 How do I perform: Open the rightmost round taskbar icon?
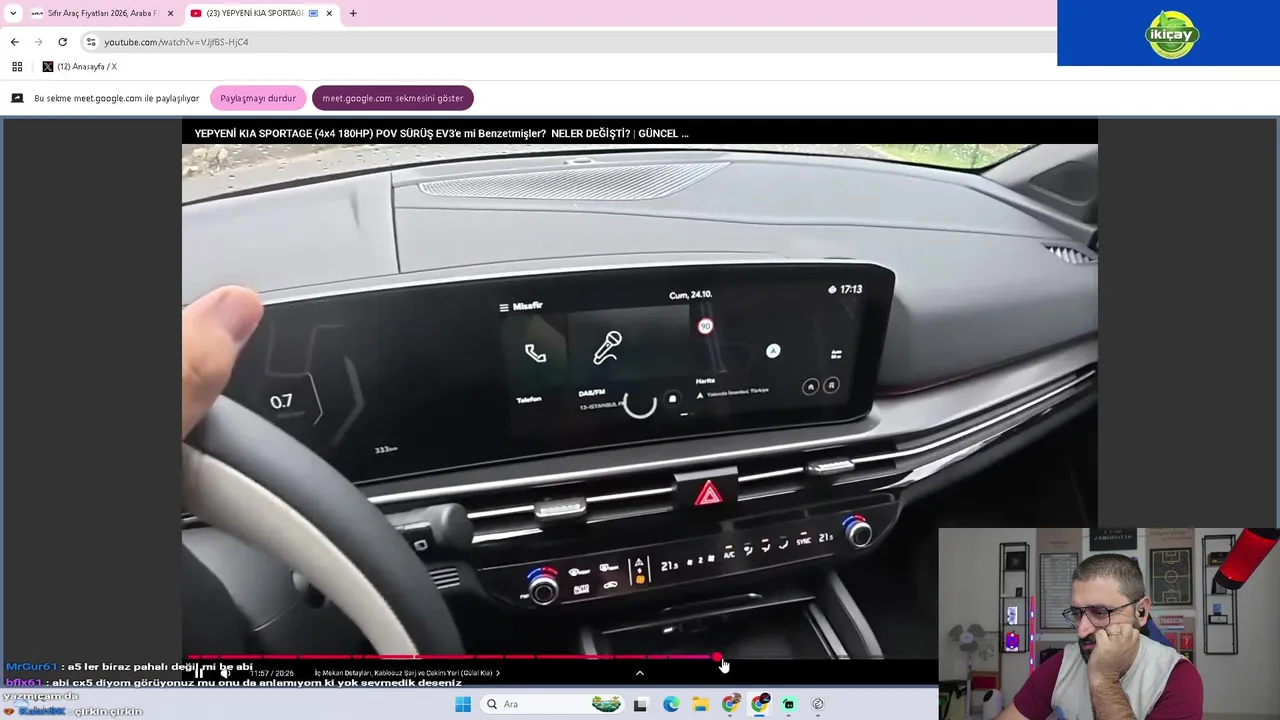tap(818, 704)
